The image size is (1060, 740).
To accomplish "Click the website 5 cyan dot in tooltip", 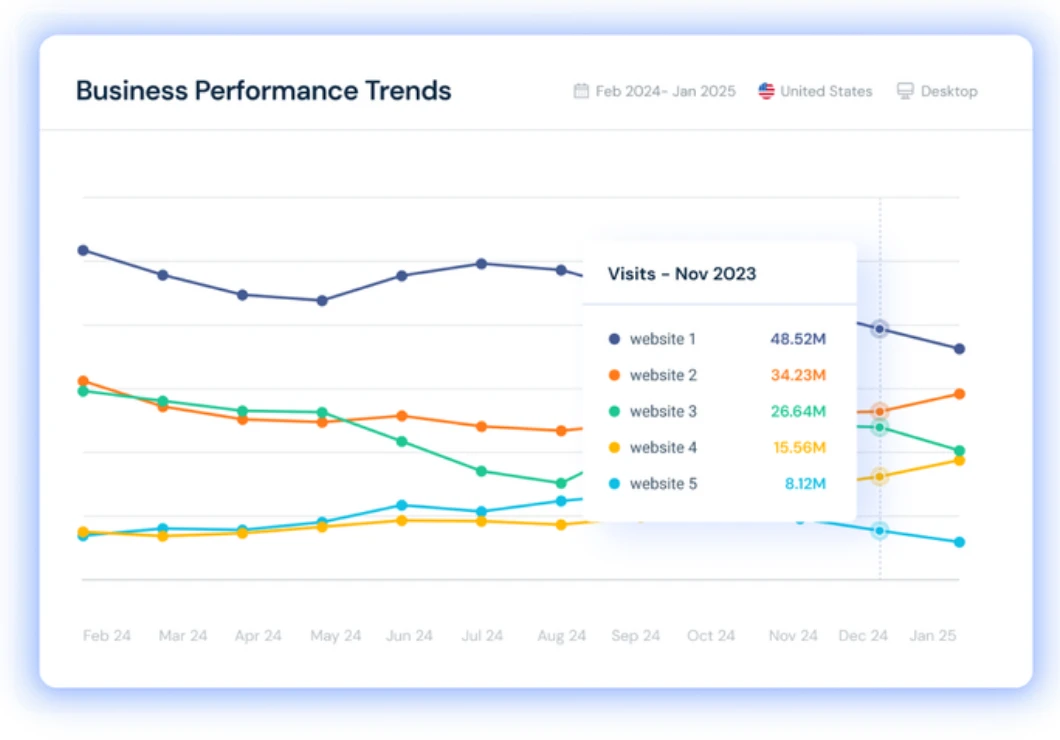I will tap(614, 484).
